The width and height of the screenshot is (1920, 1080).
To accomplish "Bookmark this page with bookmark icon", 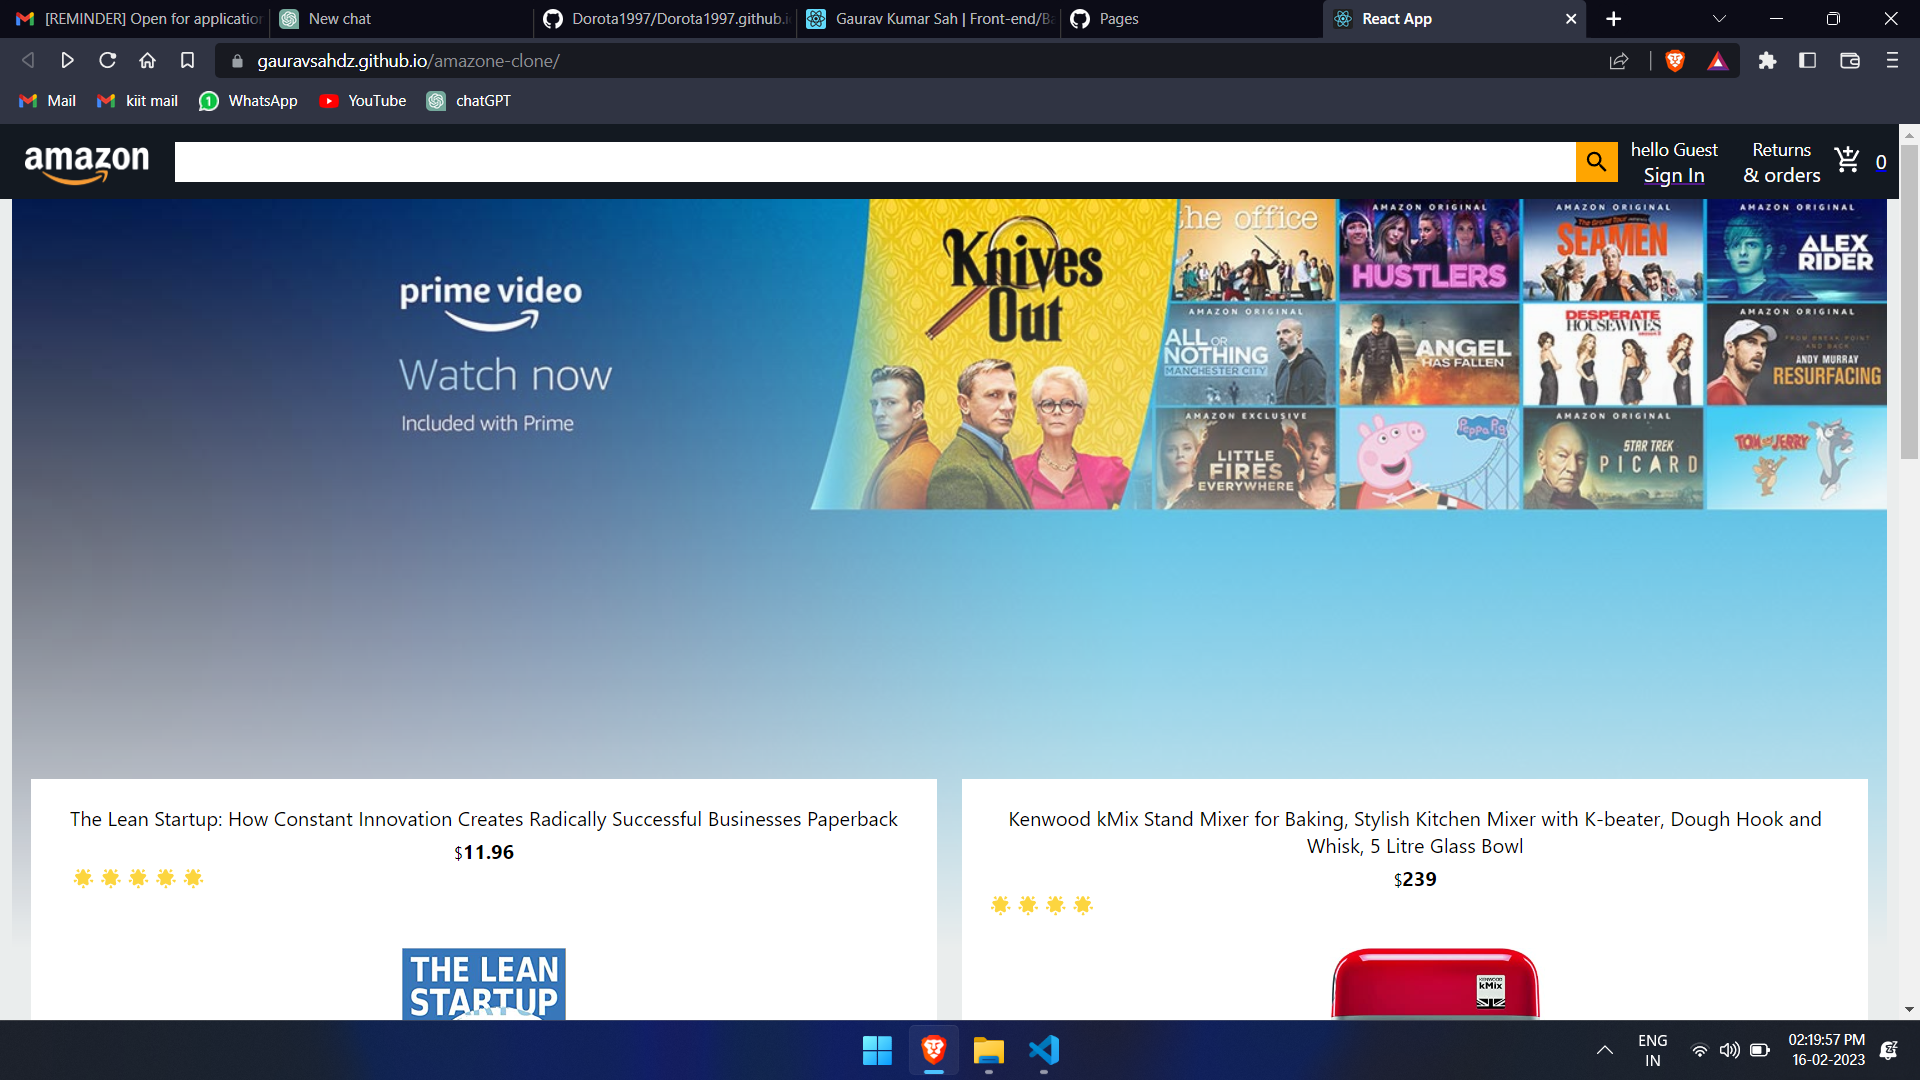I will point(187,61).
